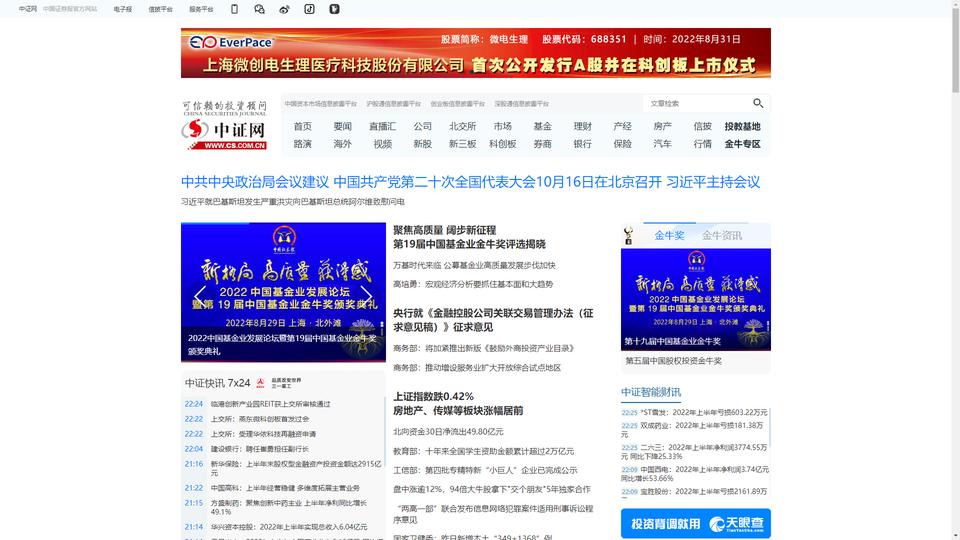960x540 pixels.
Task: Go to 首页 in navigation
Action: (x=302, y=126)
